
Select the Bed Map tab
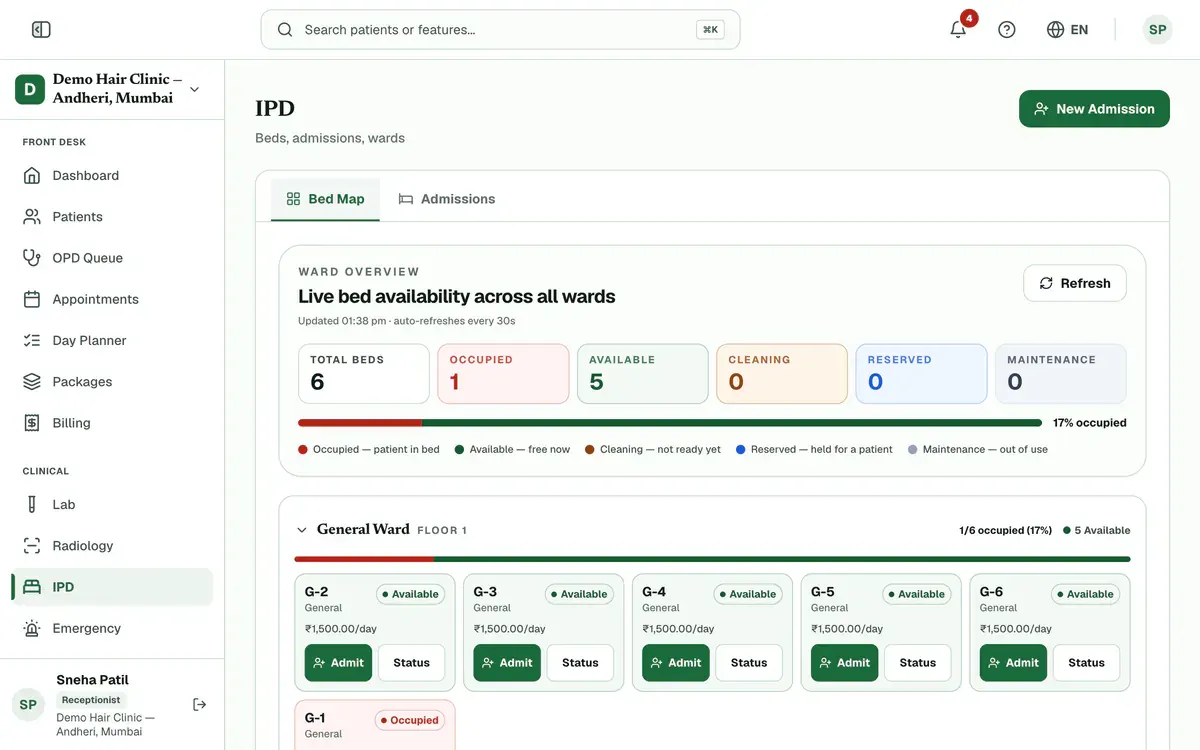point(325,199)
